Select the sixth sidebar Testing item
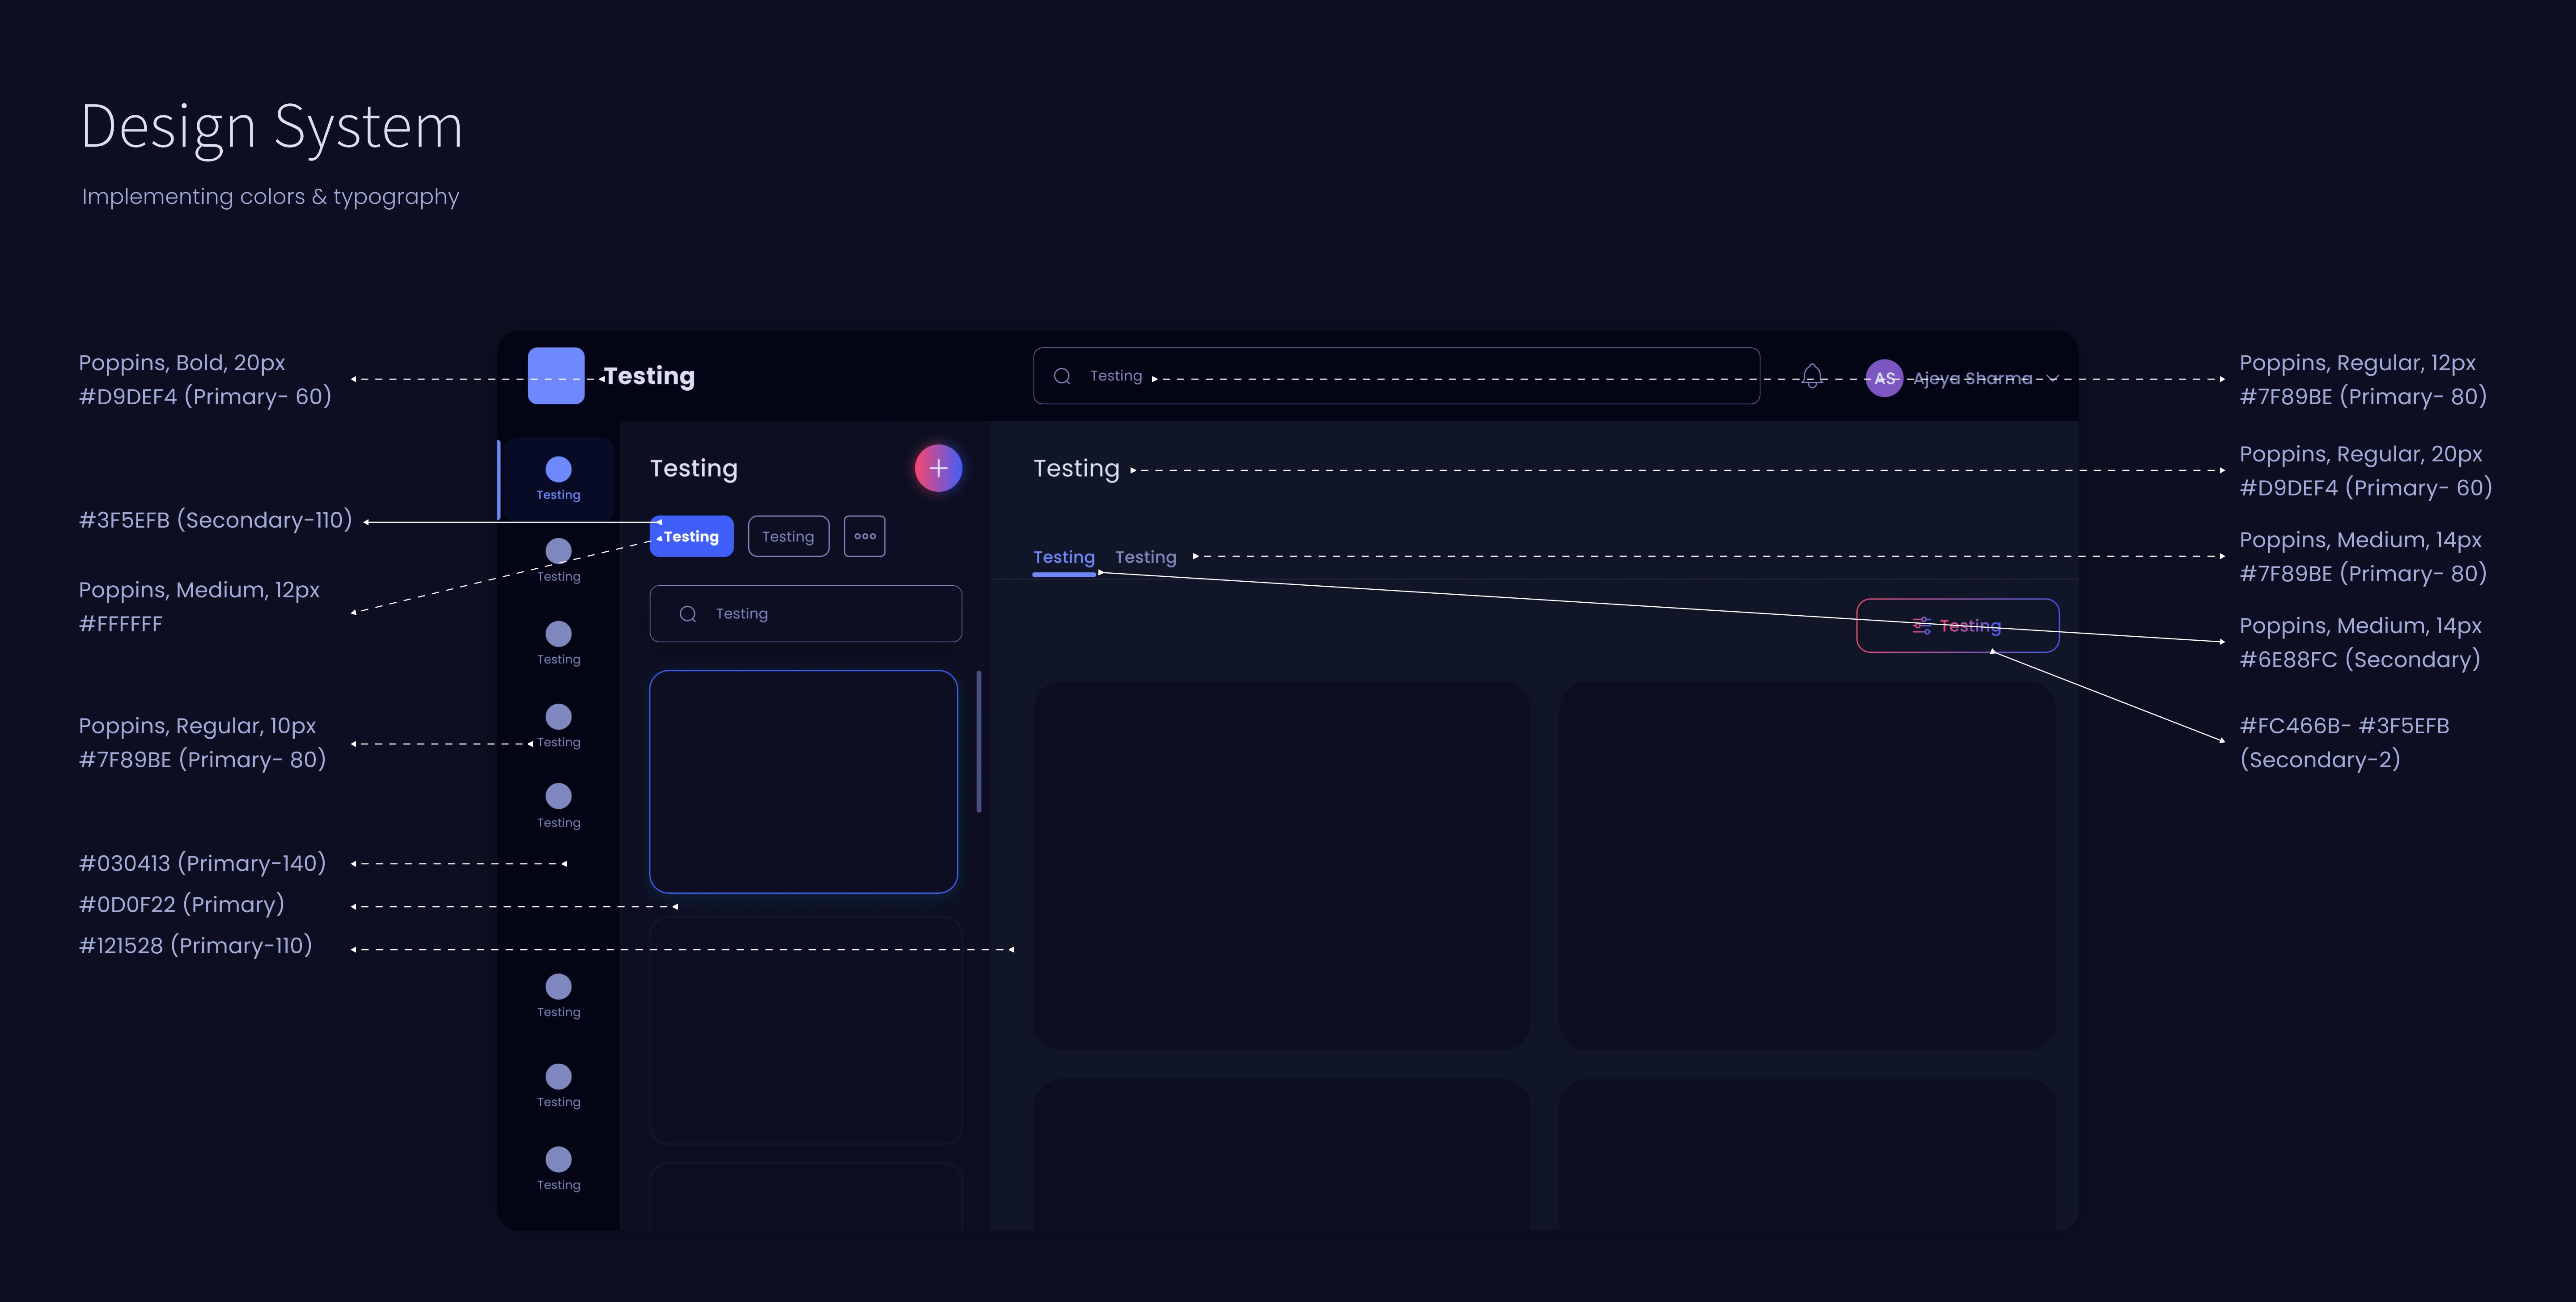Image resolution: width=2576 pixels, height=1302 pixels. [x=558, y=997]
